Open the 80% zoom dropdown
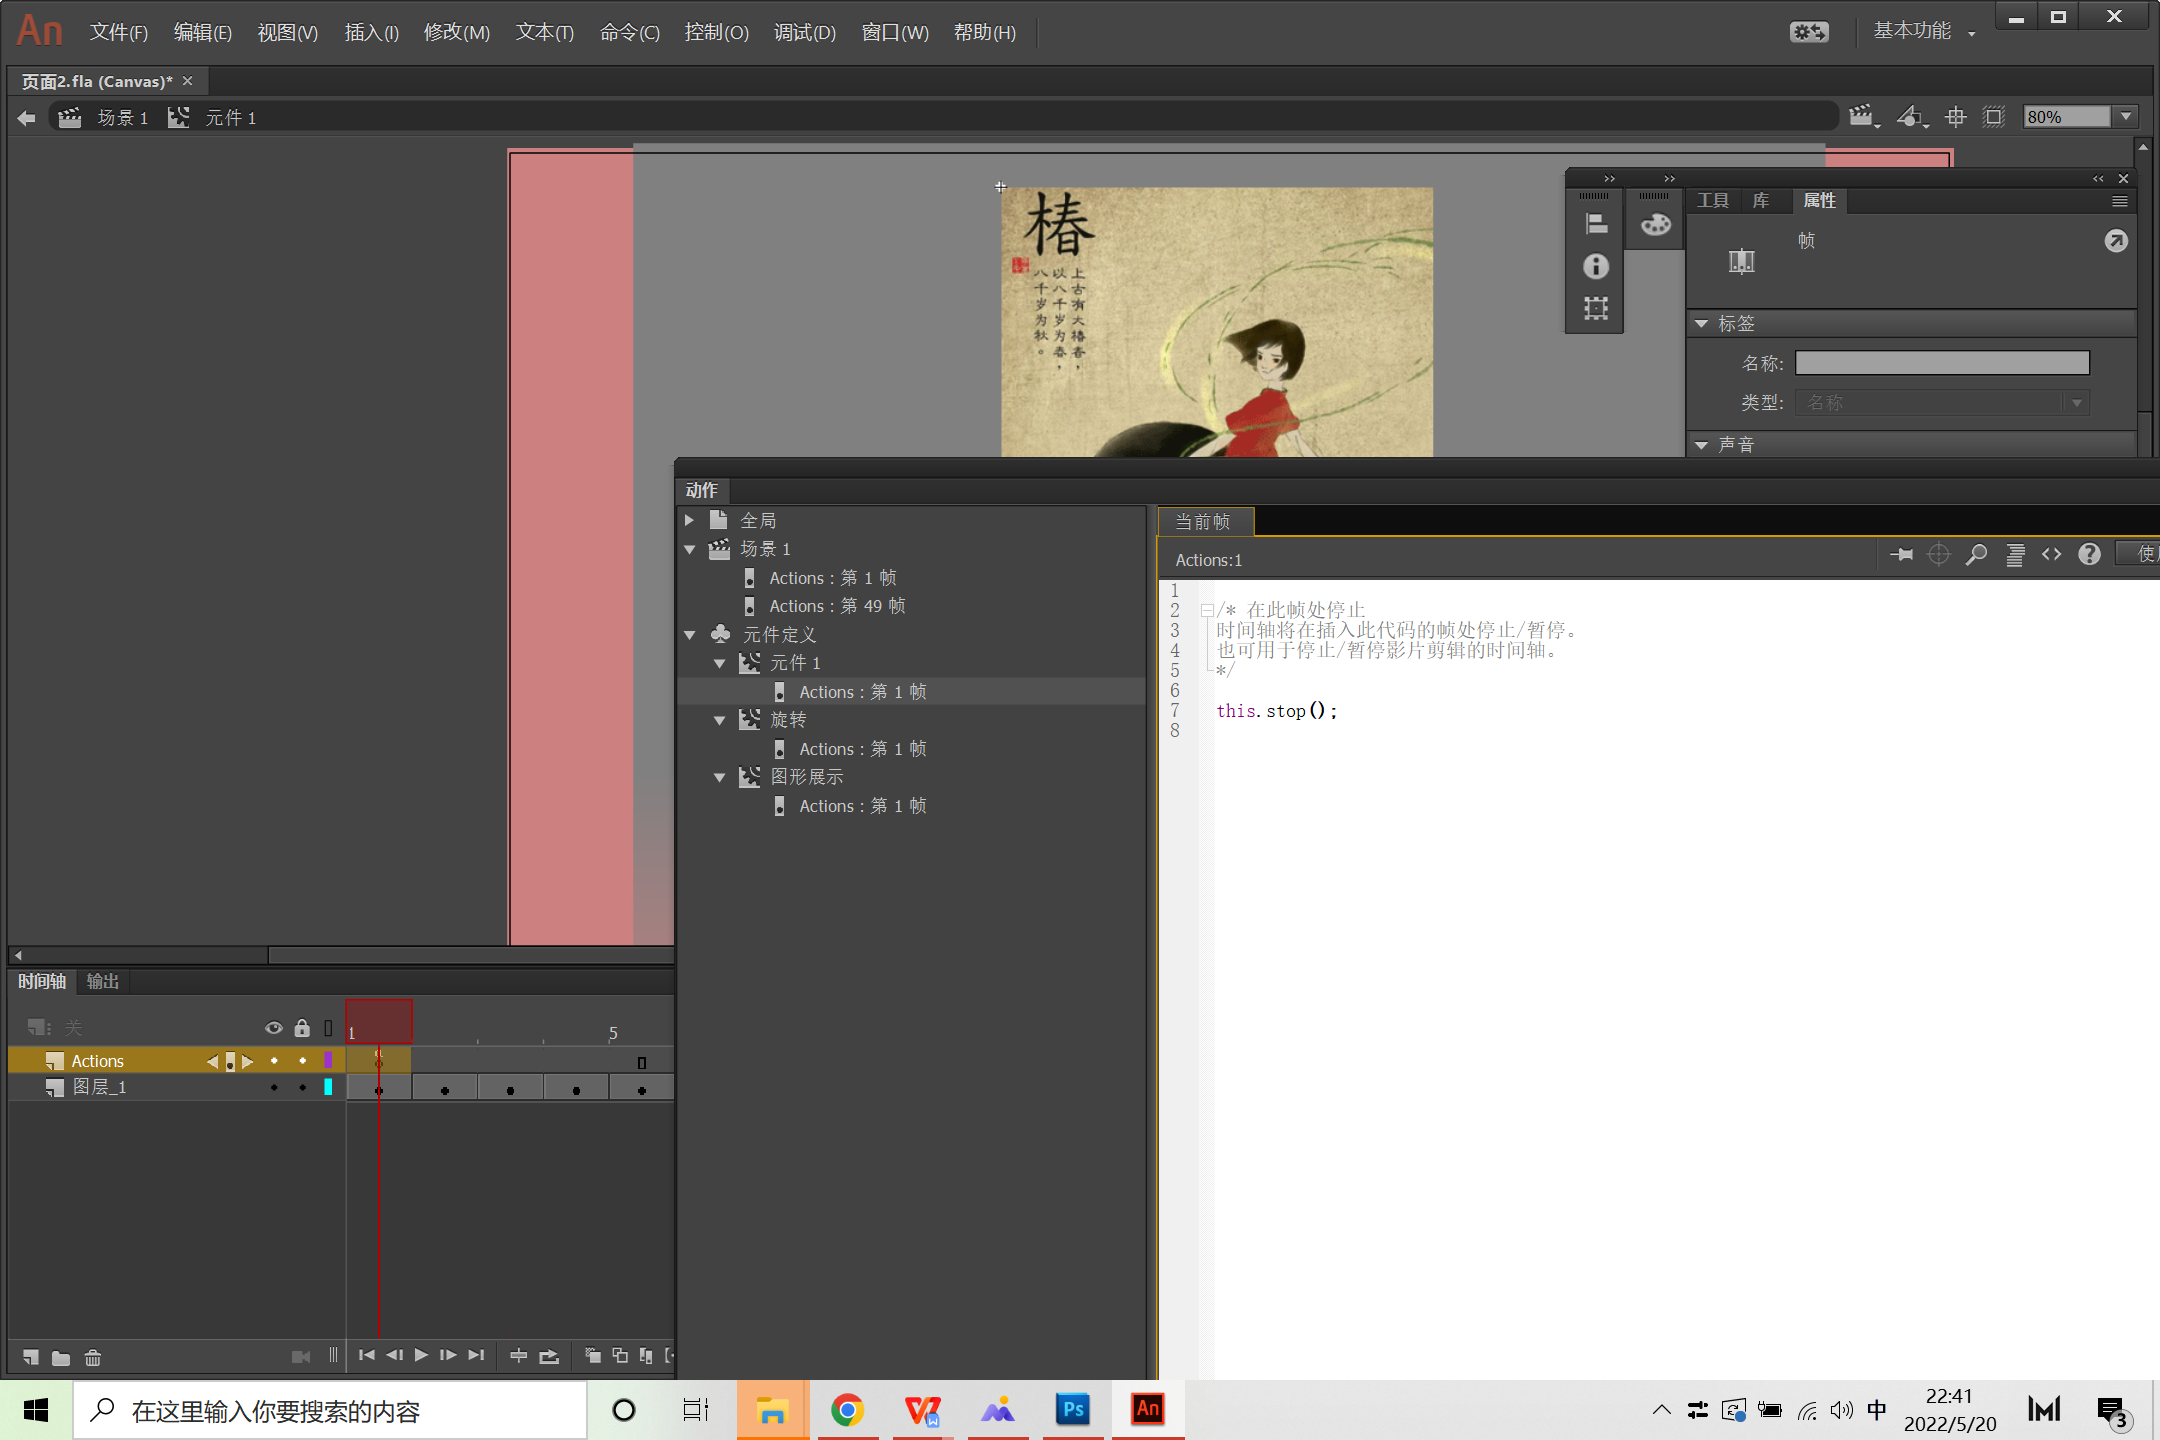Image resolution: width=2160 pixels, height=1440 pixels. click(x=2126, y=117)
